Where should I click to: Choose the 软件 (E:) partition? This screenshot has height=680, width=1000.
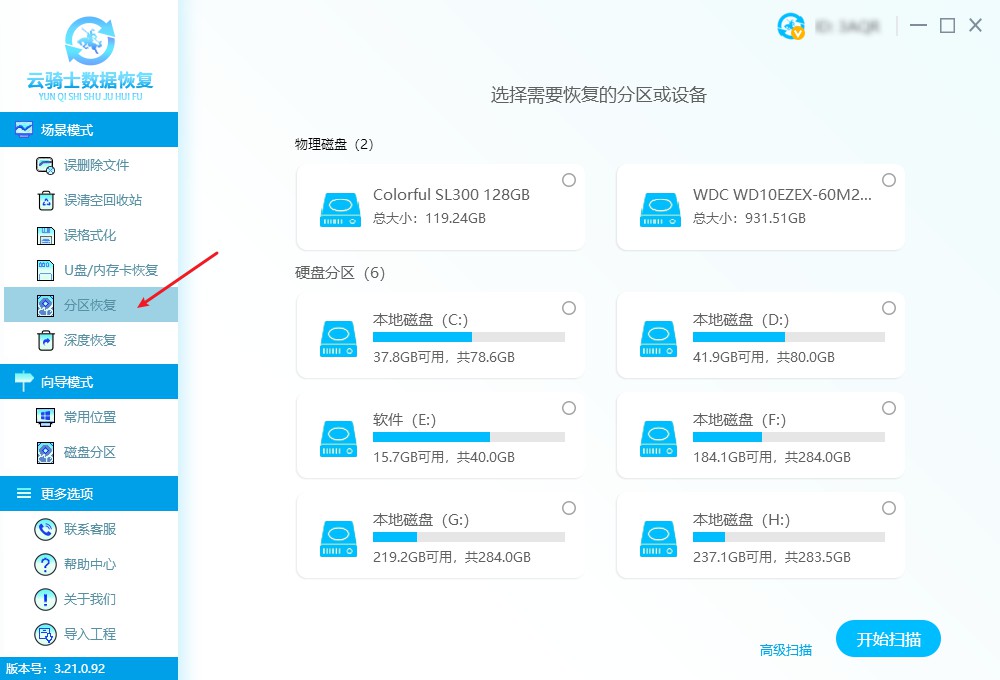point(440,435)
